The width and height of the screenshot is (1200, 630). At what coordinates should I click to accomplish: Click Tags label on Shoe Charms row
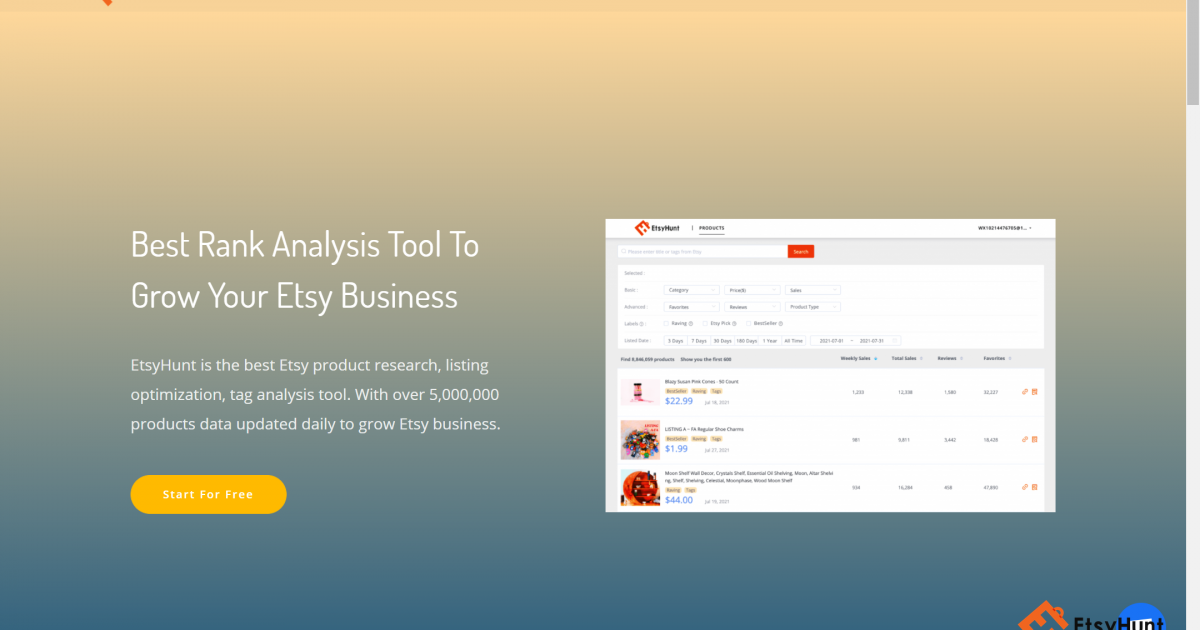pos(716,438)
